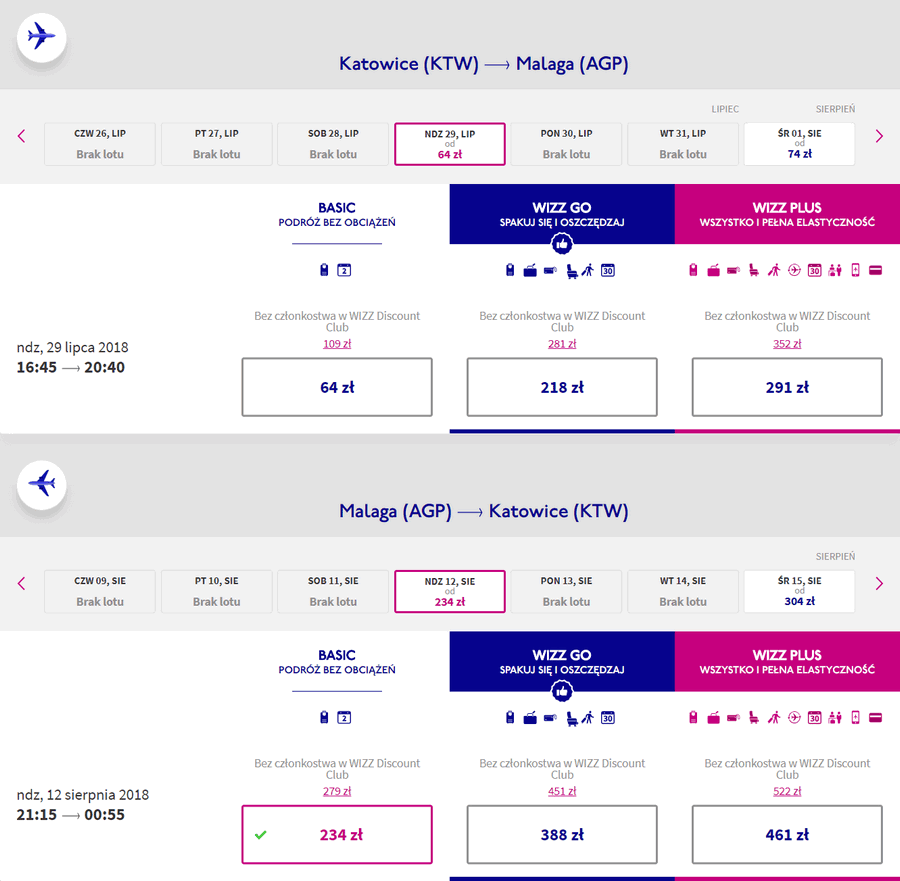Click the priority boarding walker icon, outbound WIZZ PLUS
This screenshot has width=900, height=881.
(774, 270)
